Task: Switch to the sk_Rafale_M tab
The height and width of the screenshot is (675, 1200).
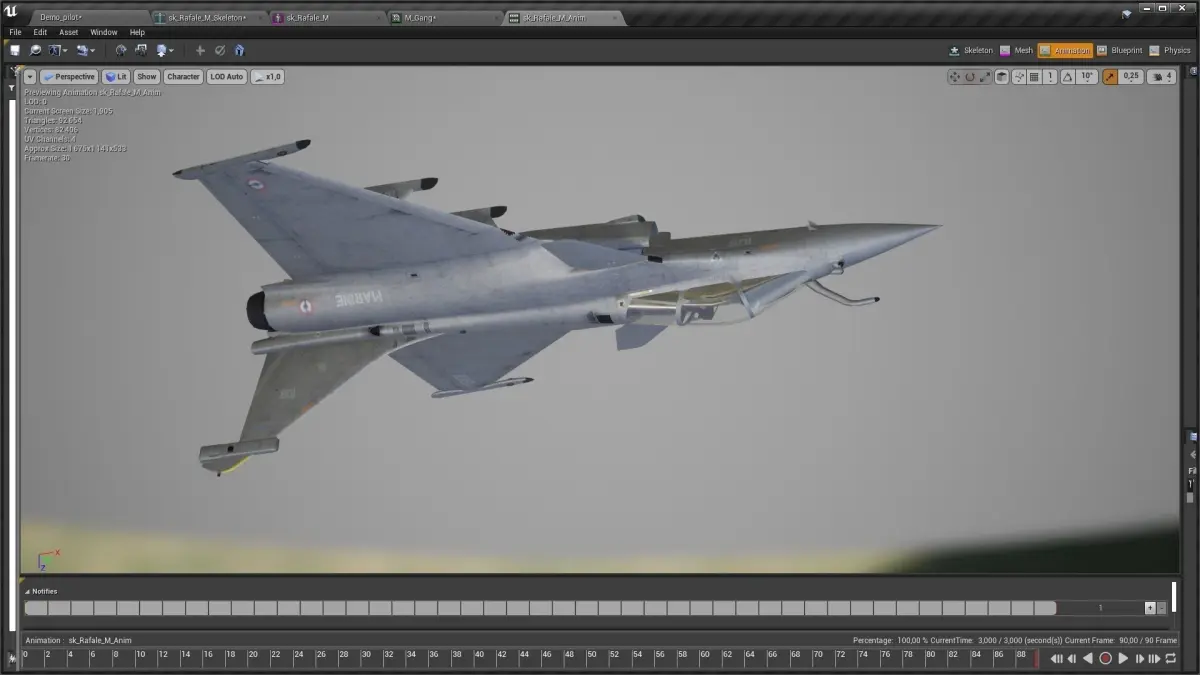Action: pyautogui.click(x=327, y=18)
